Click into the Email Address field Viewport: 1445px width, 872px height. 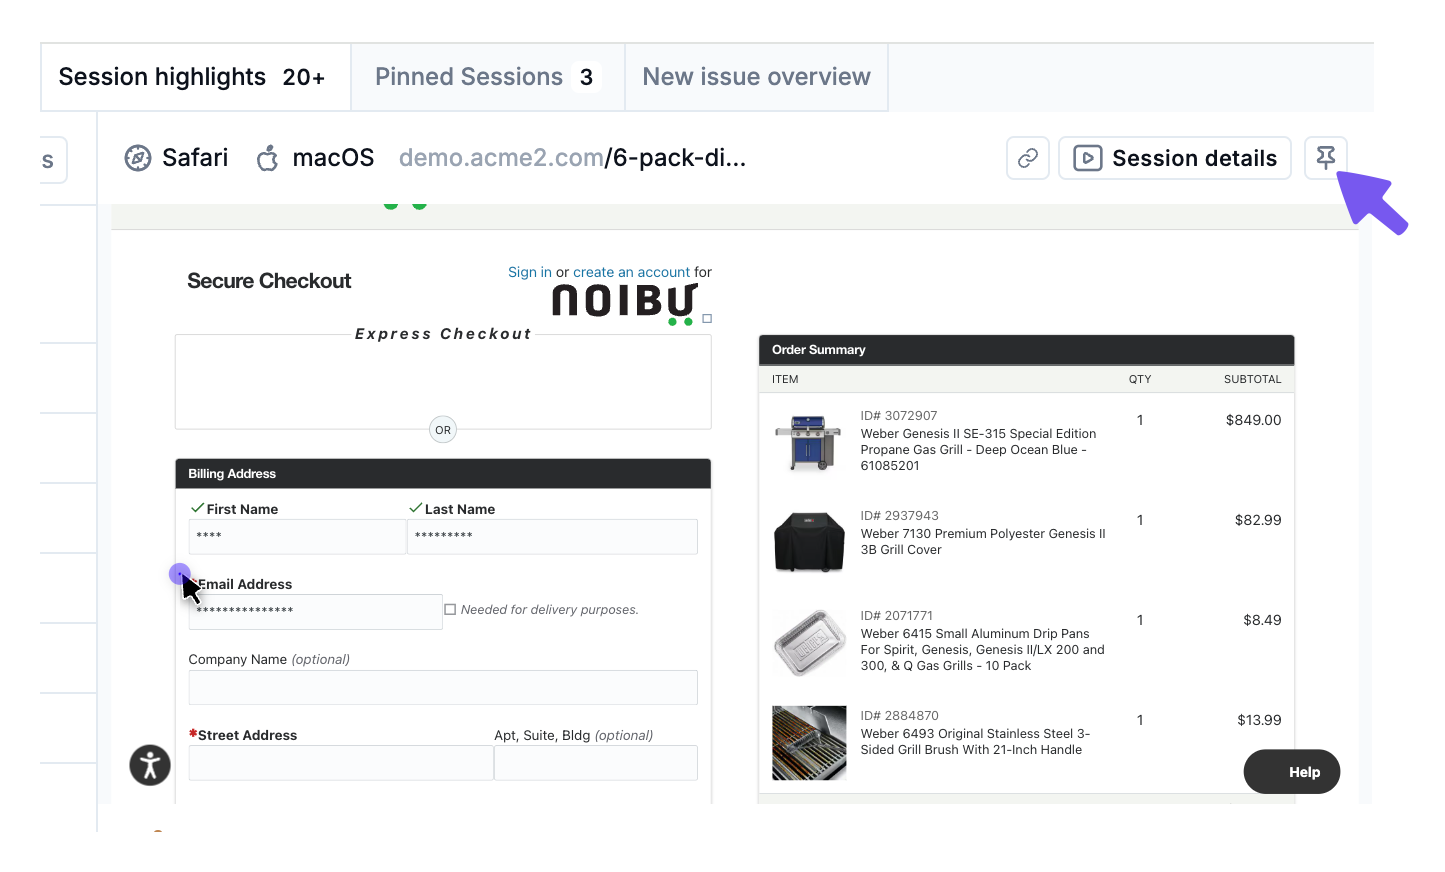tap(316, 612)
